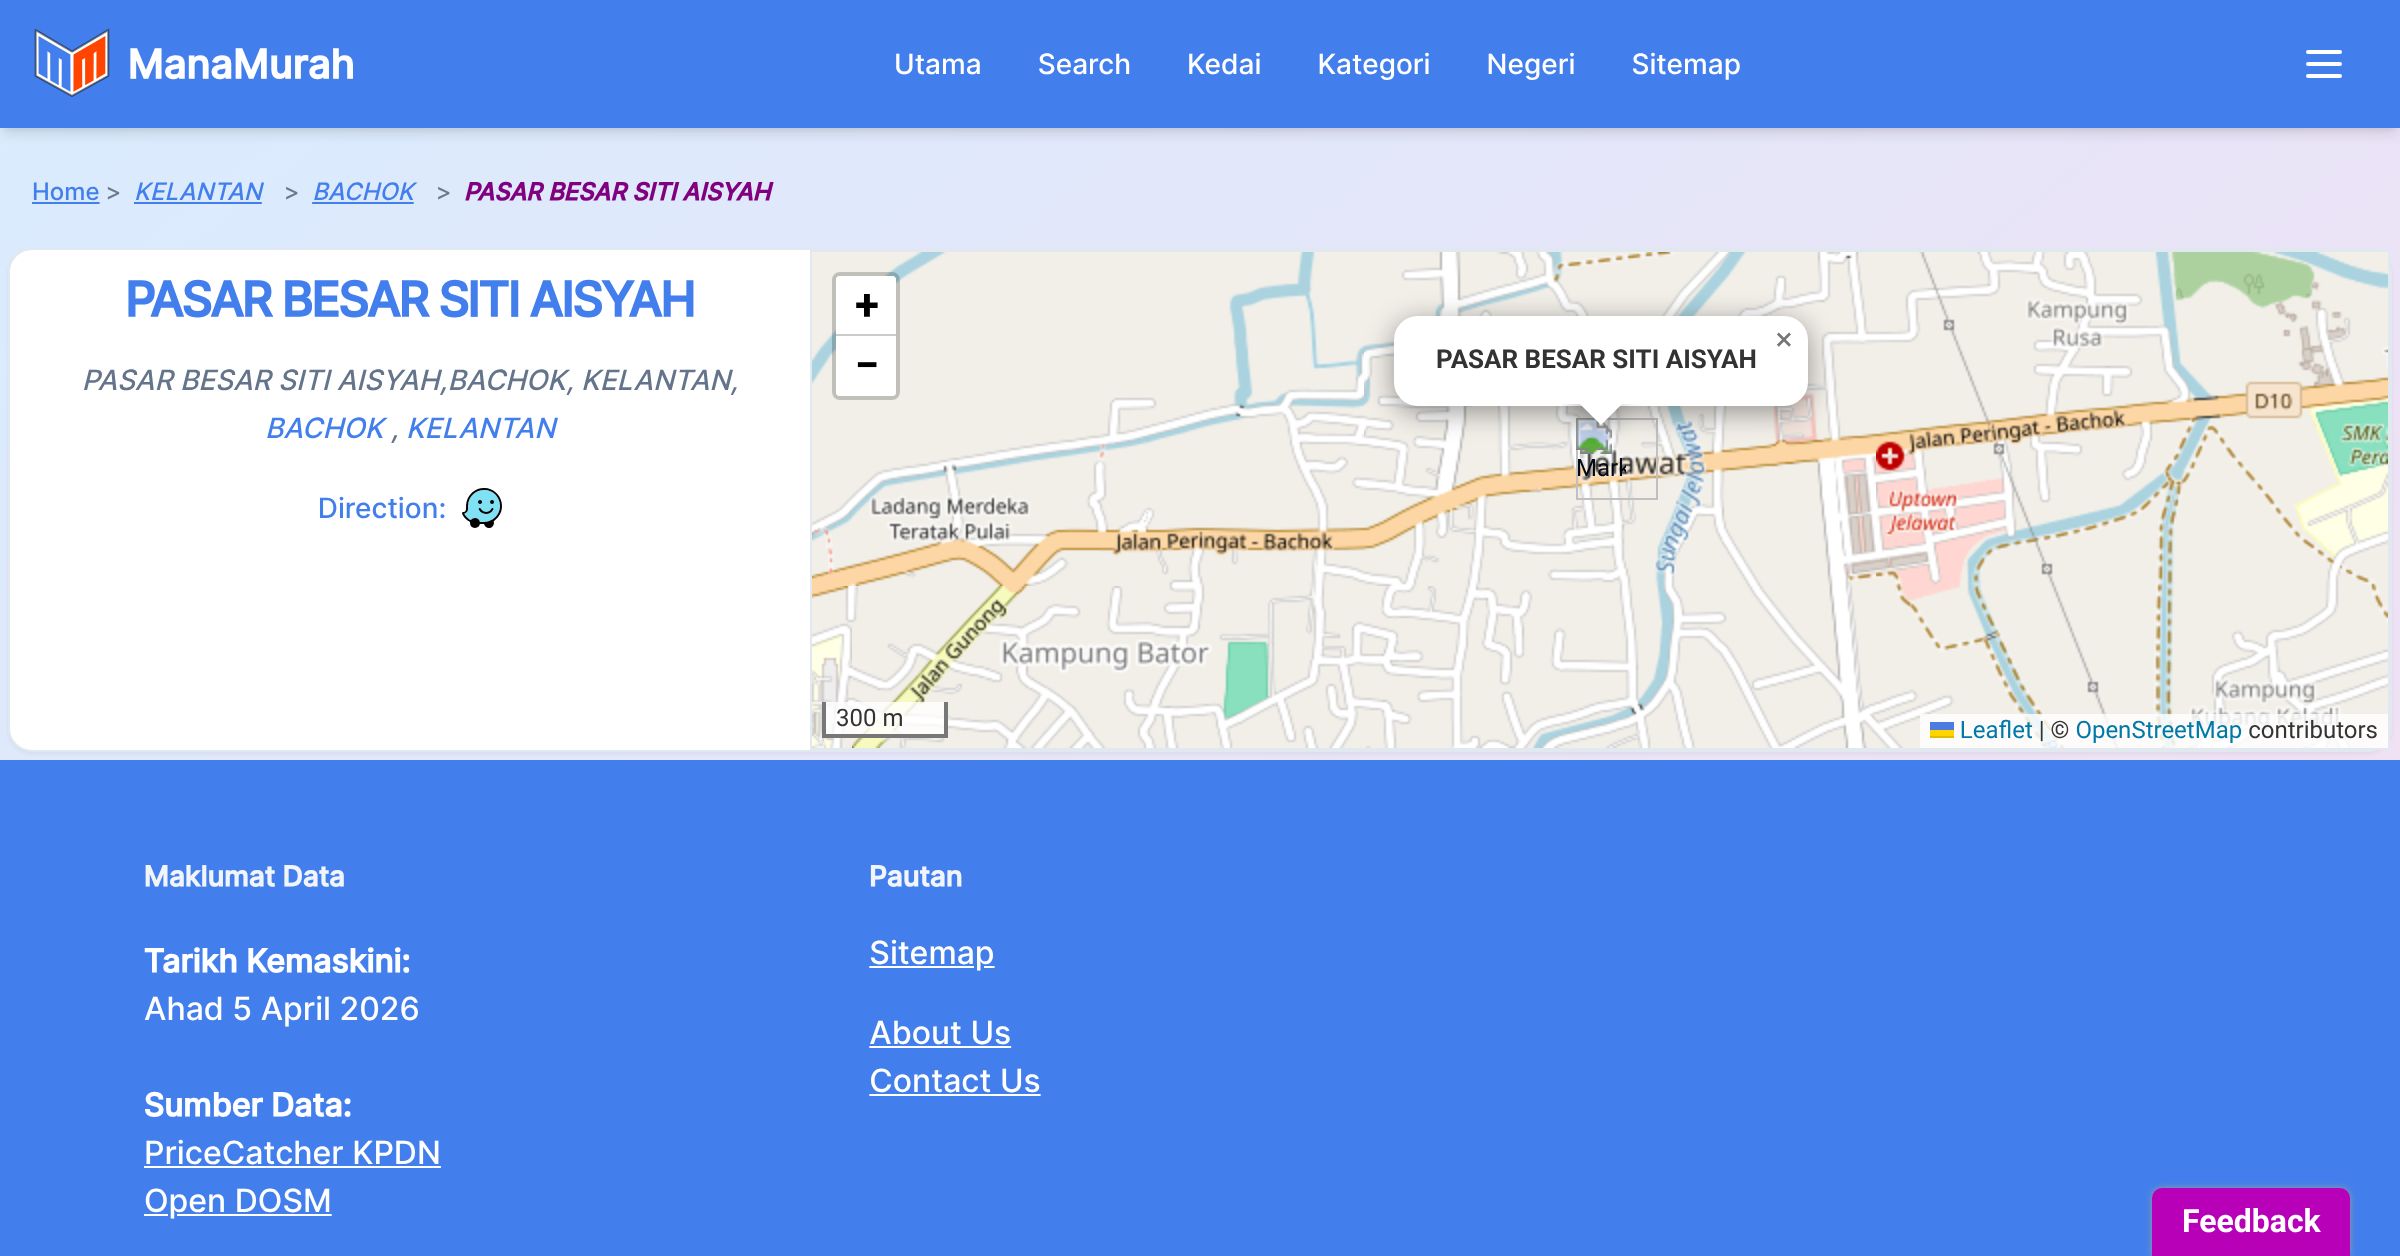Open the Leaflet attribution link

pyautogui.click(x=1995, y=730)
